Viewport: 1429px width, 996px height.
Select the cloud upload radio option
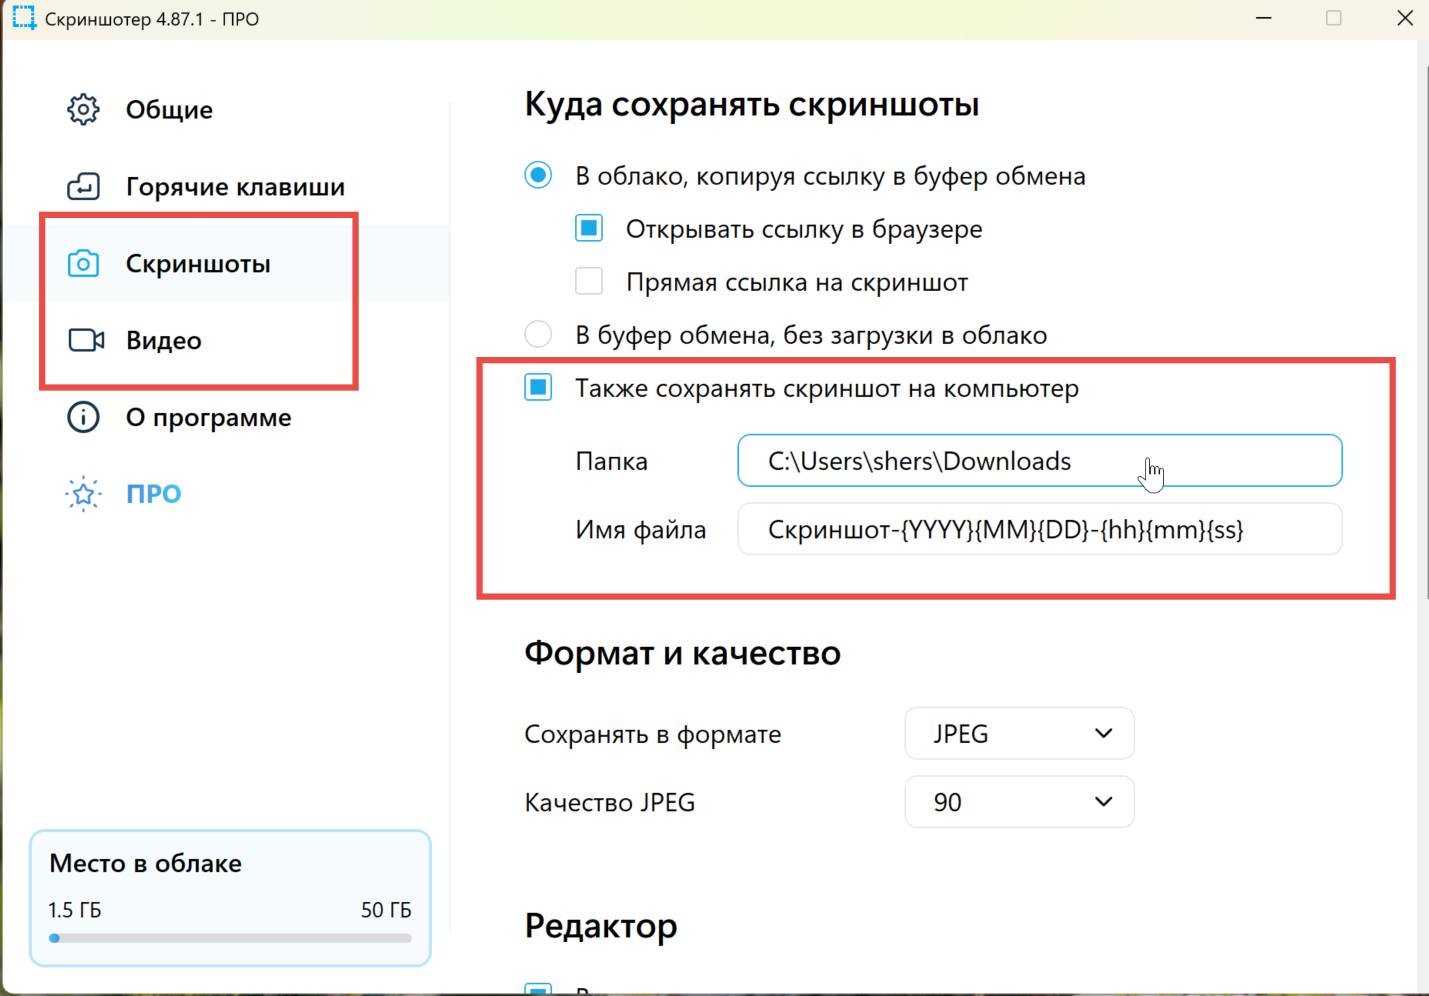click(538, 176)
